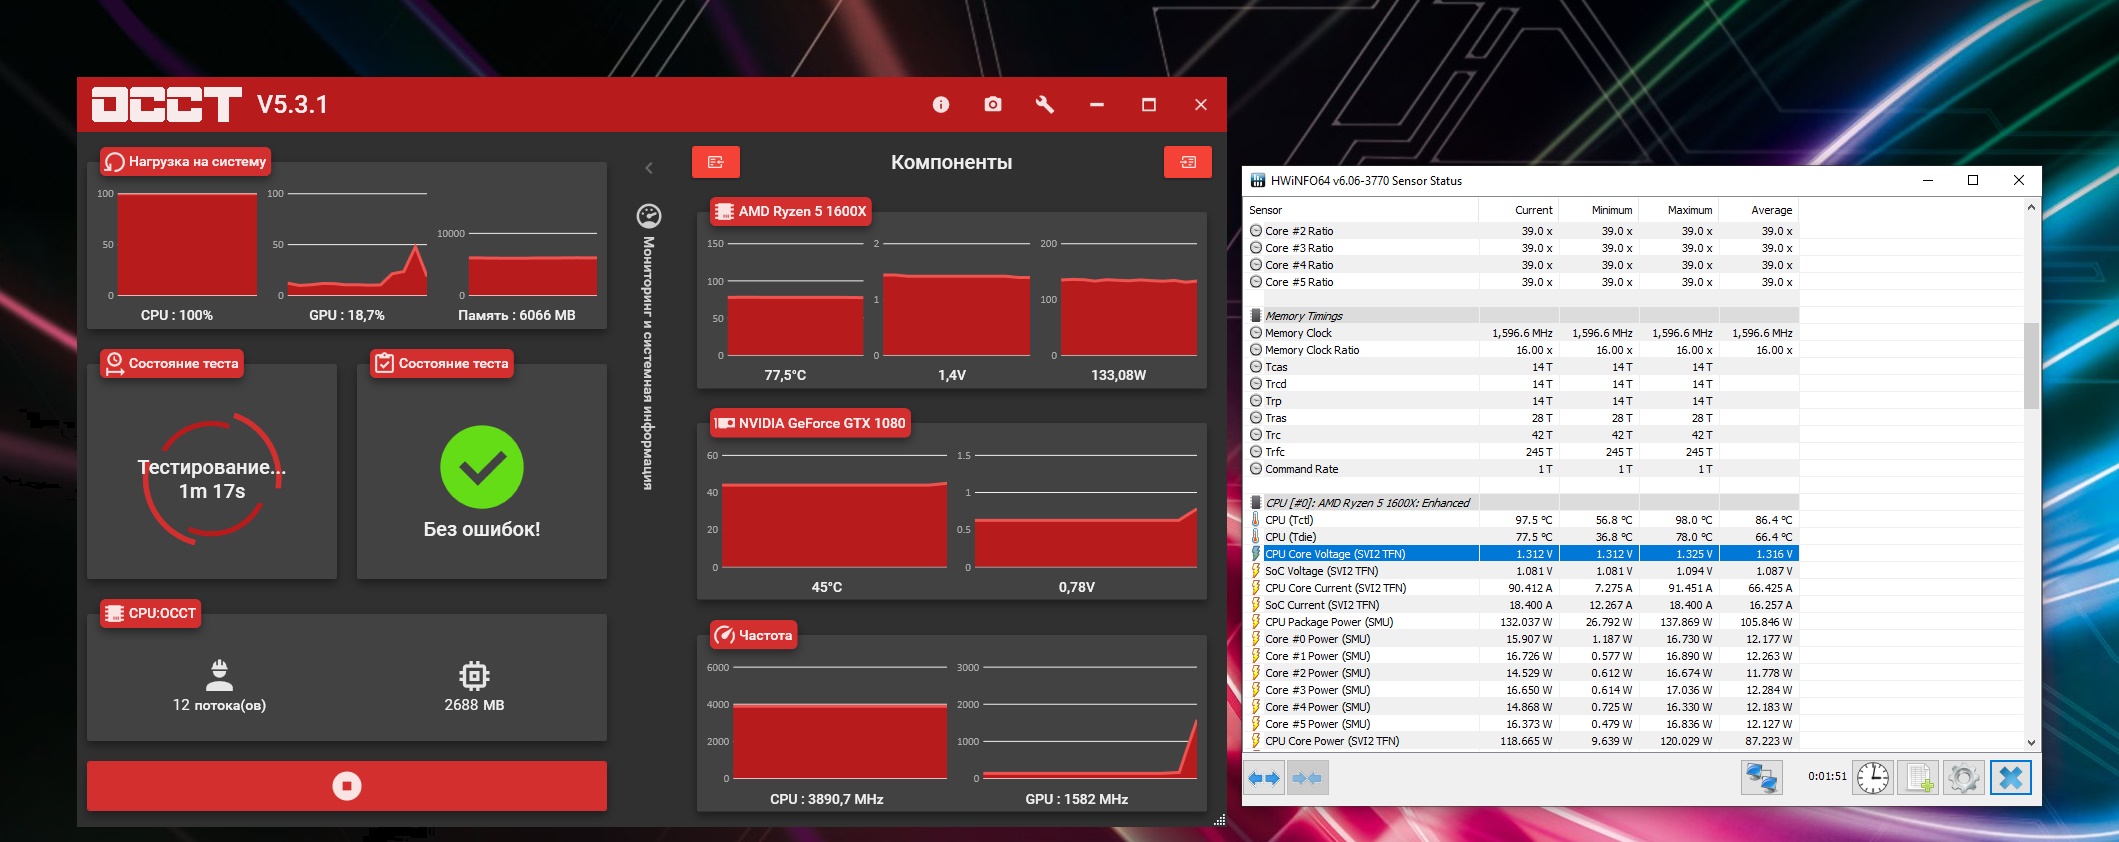Viewport: 2119px width, 842px height.
Task: Click the CPU : 100% load value
Action: point(177,315)
